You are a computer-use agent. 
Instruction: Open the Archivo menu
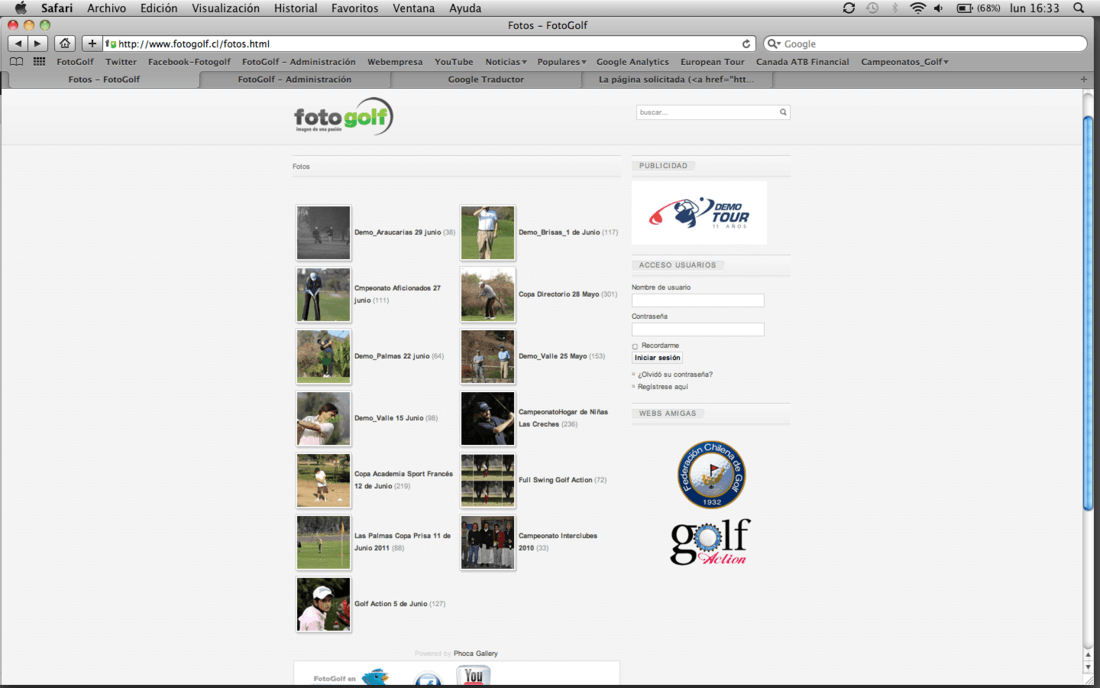coord(107,8)
